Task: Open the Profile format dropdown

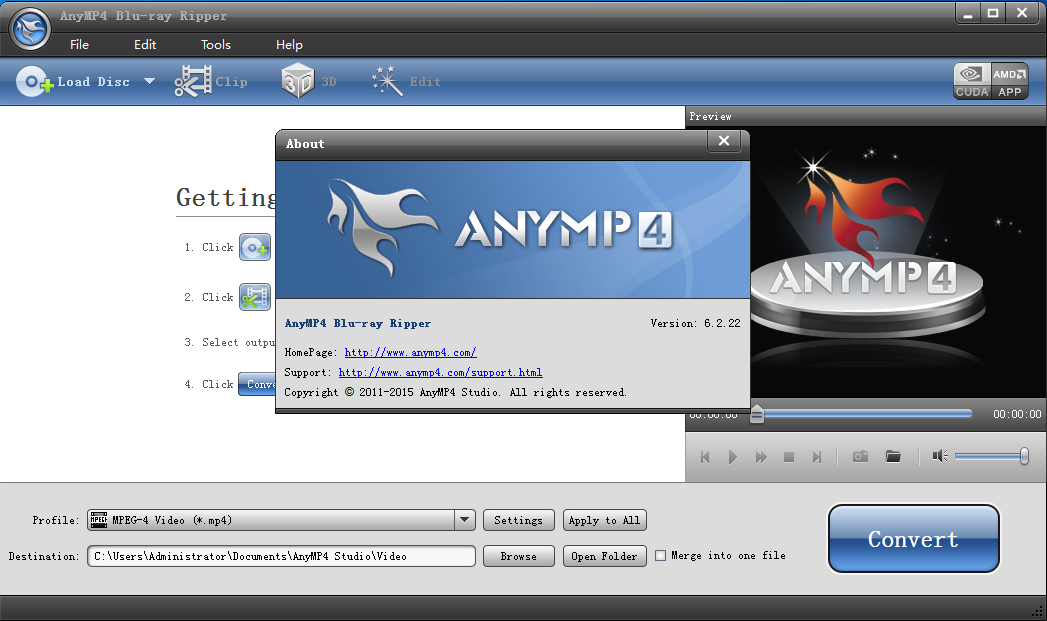Action: tap(464, 520)
